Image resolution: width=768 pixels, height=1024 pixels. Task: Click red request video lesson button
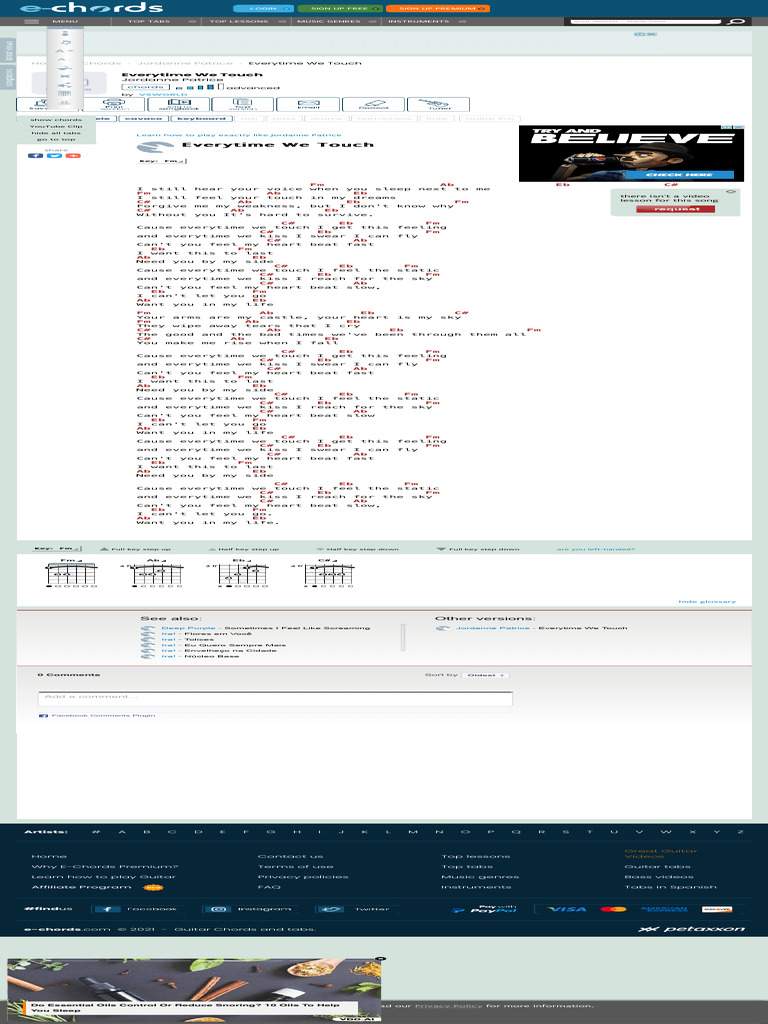click(676, 209)
